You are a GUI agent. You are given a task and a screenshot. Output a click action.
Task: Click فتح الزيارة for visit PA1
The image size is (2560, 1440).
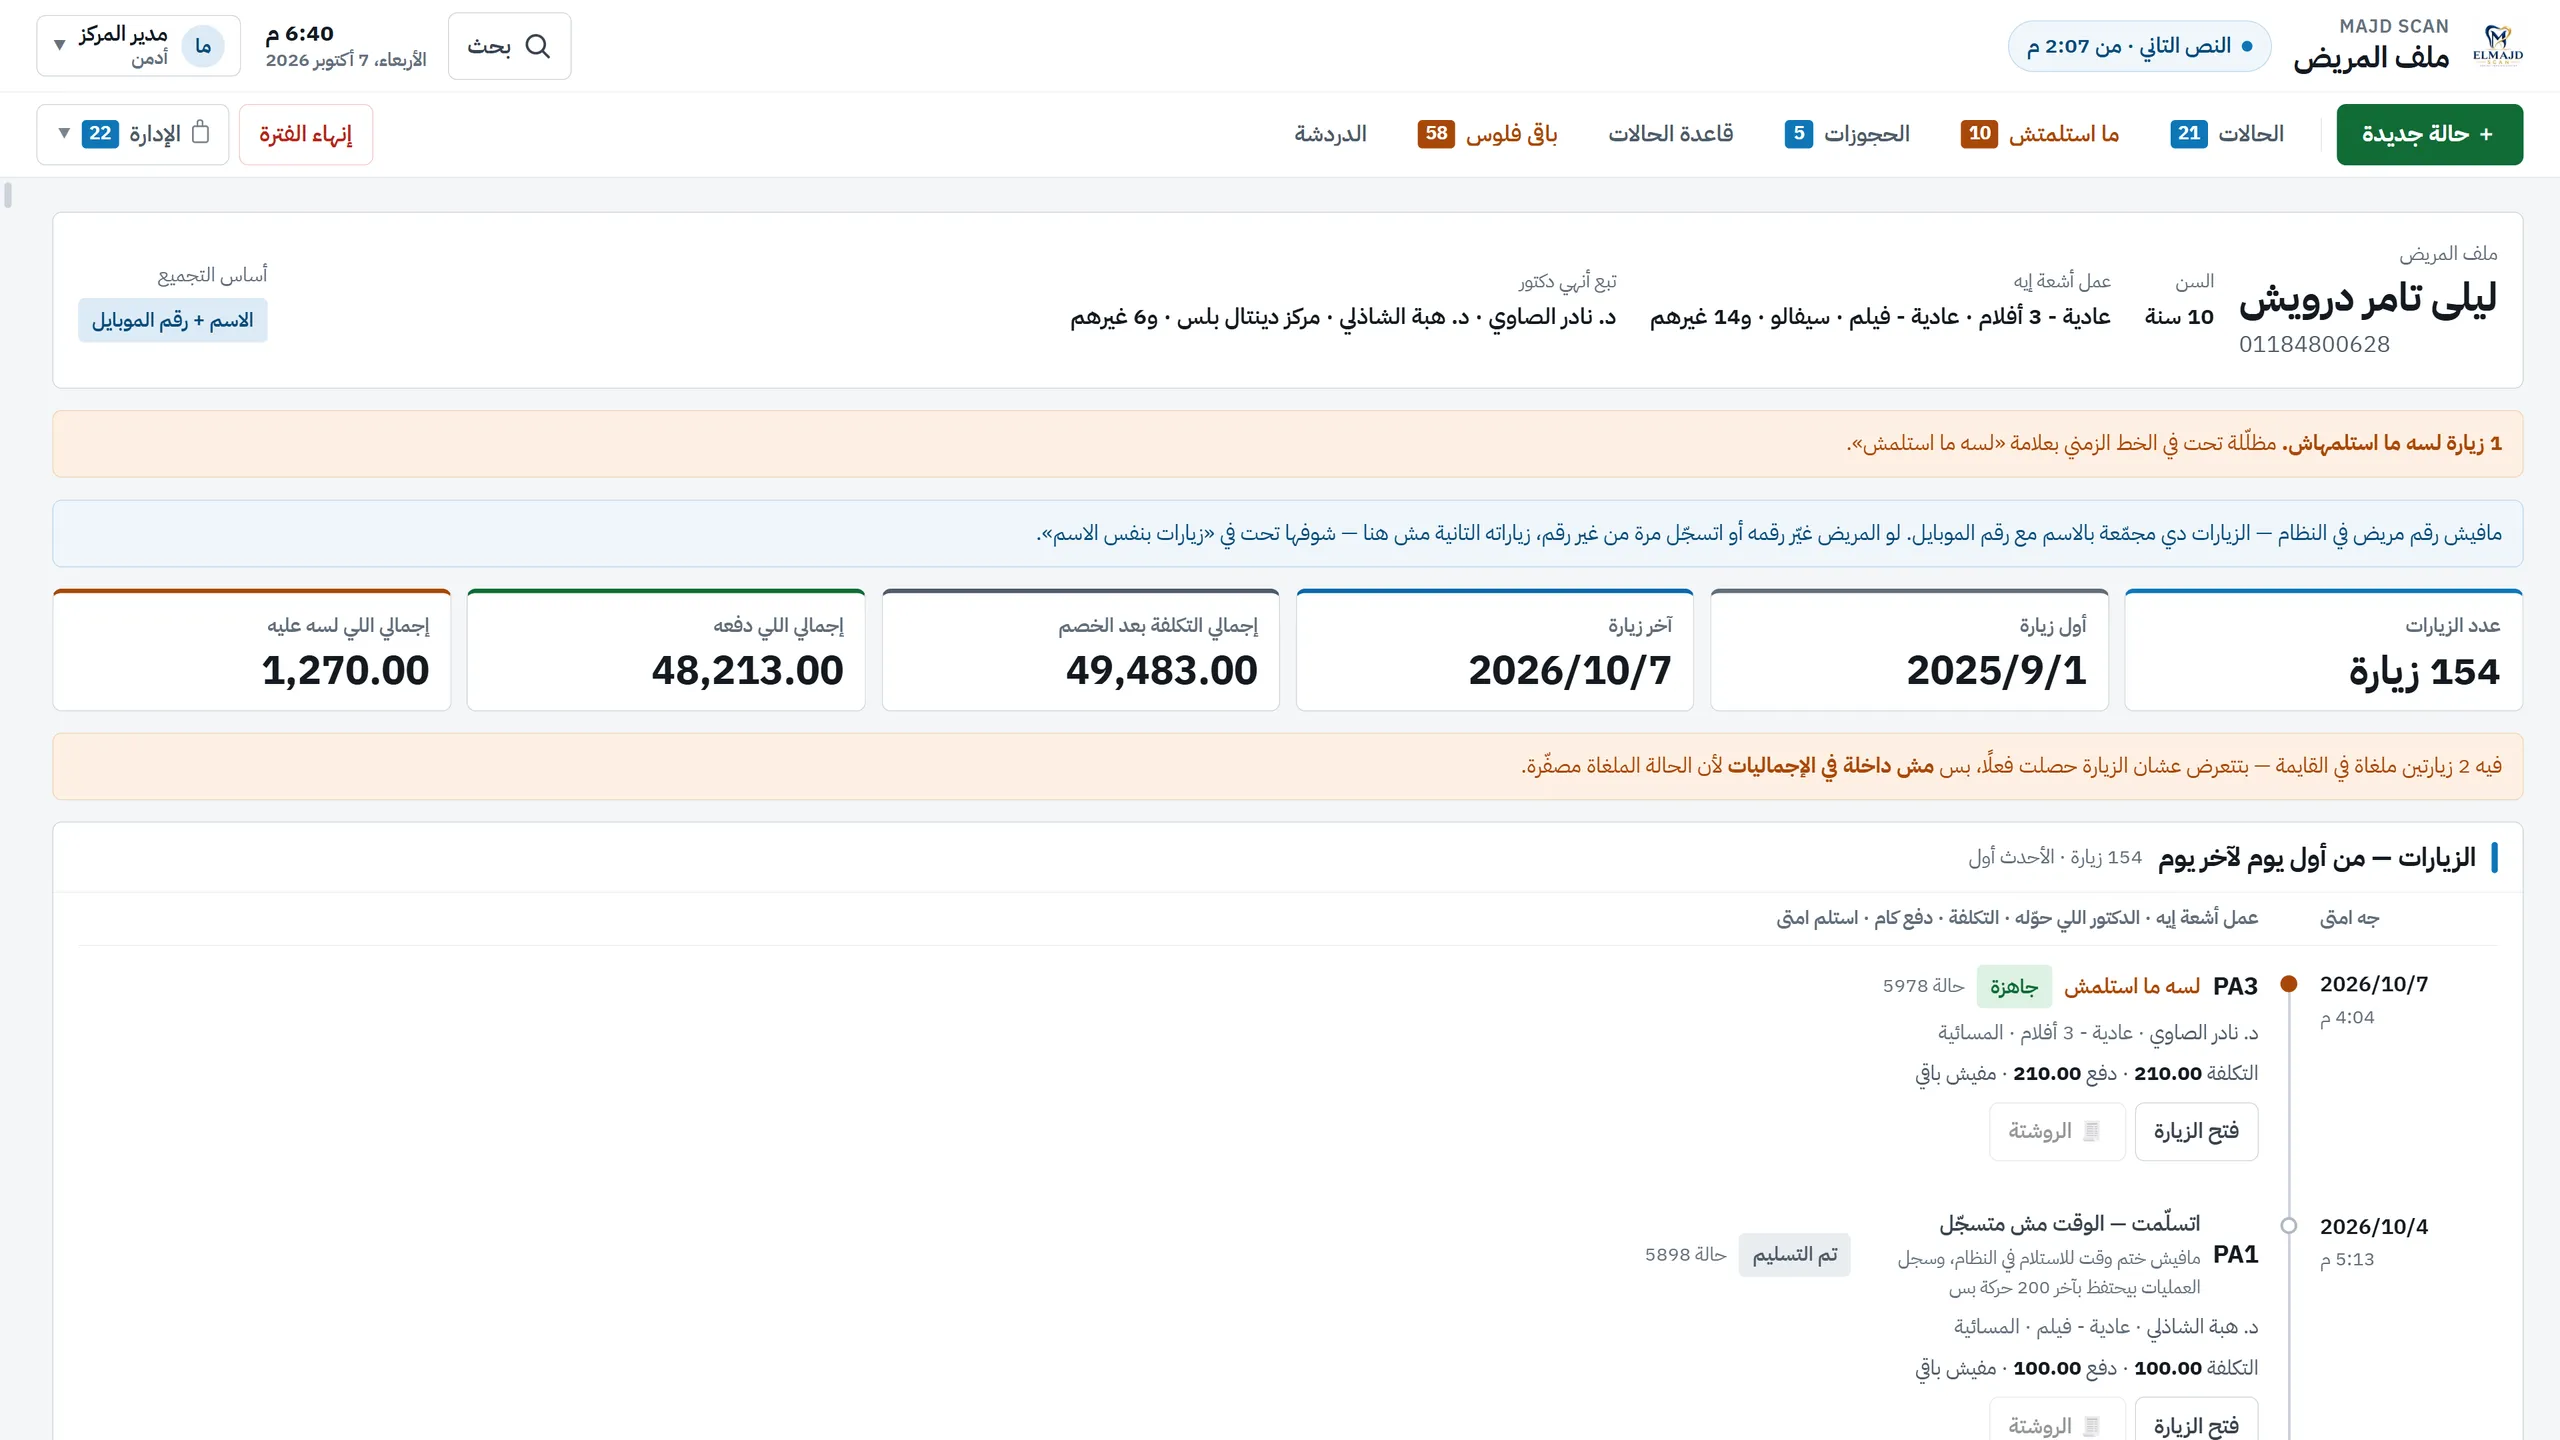[x=2196, y=1420]
